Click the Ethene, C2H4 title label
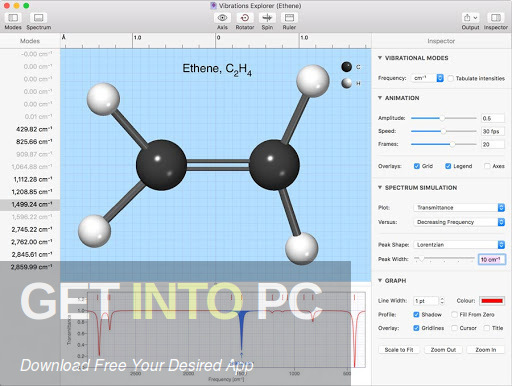 click(x=217, y=69)
